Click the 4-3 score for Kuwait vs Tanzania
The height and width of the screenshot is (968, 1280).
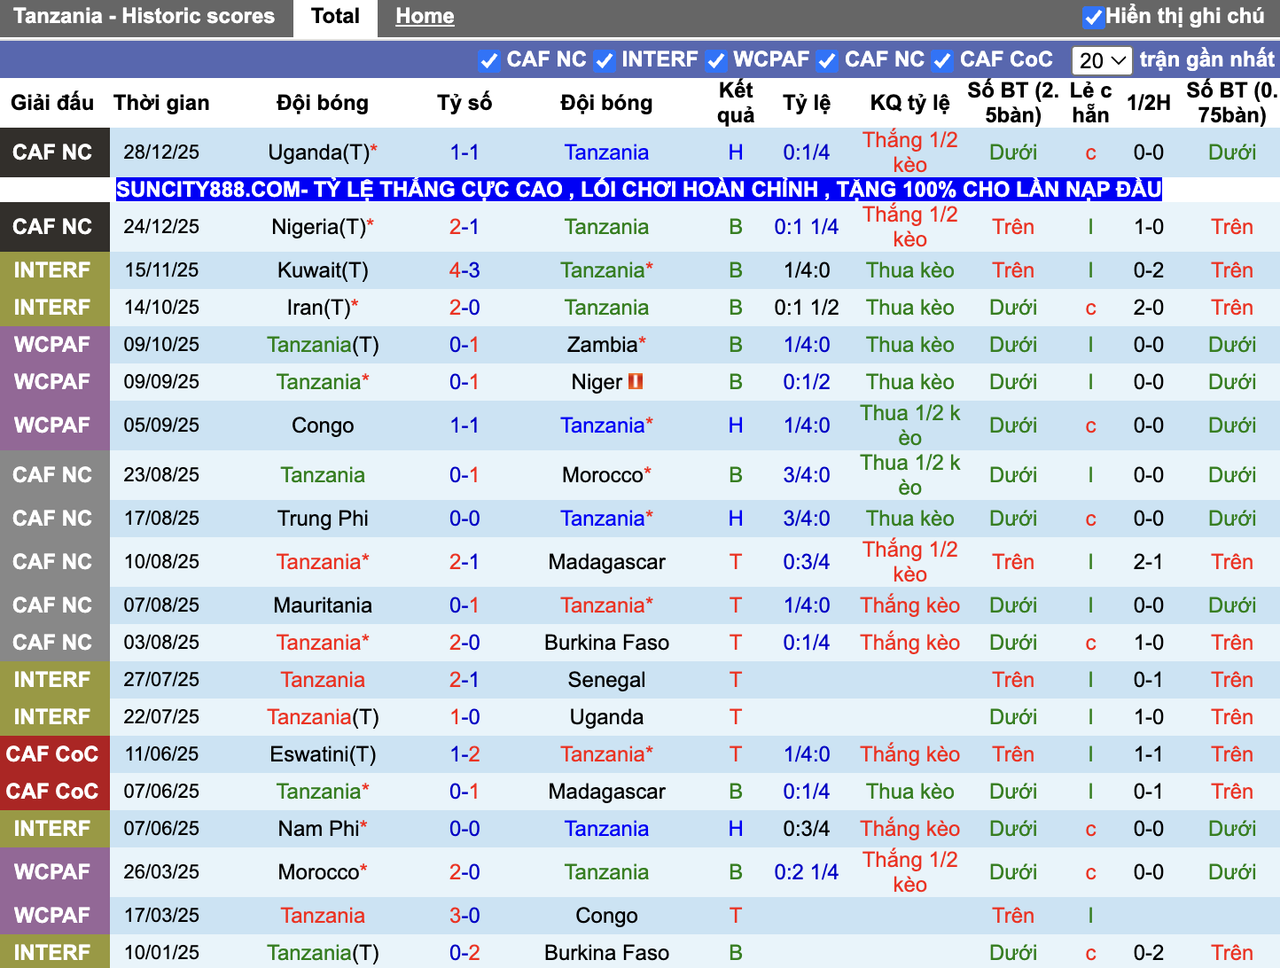(x=464, y=270)
